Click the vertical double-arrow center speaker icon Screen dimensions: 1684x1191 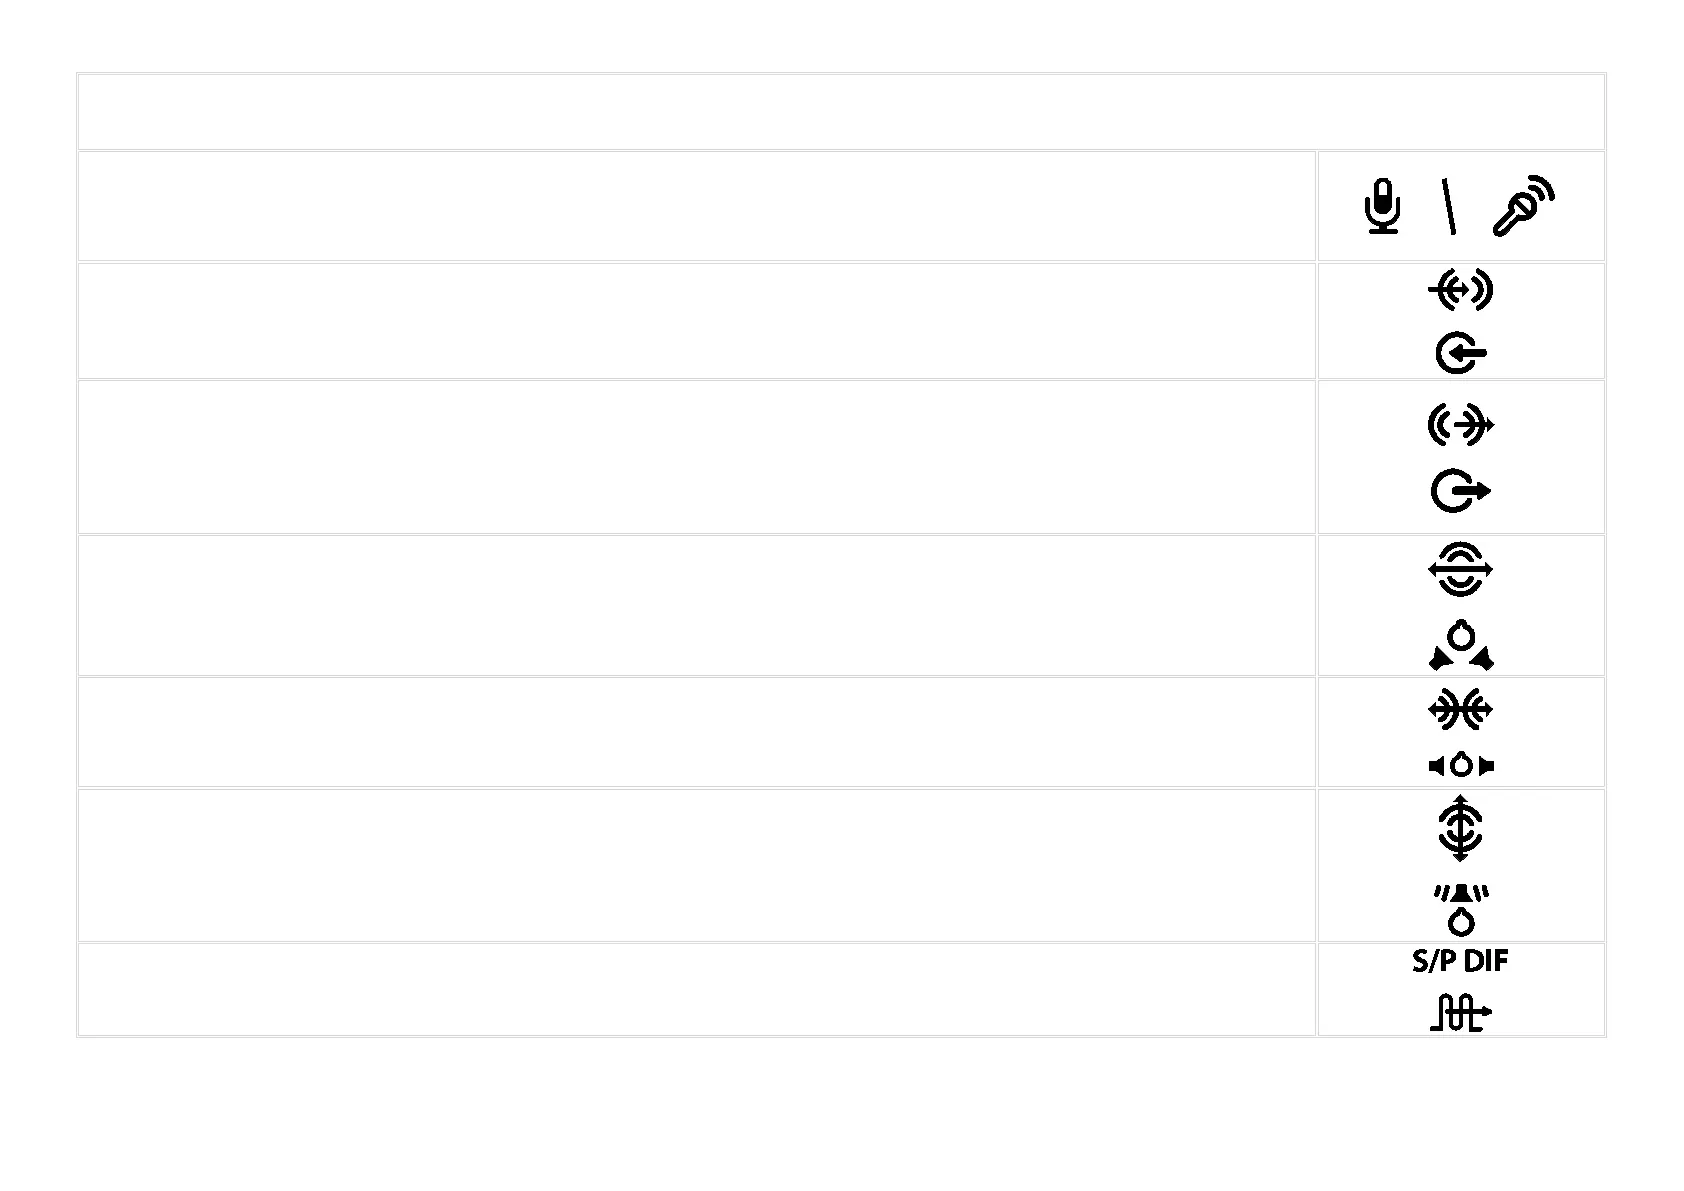click(1460, 828)
